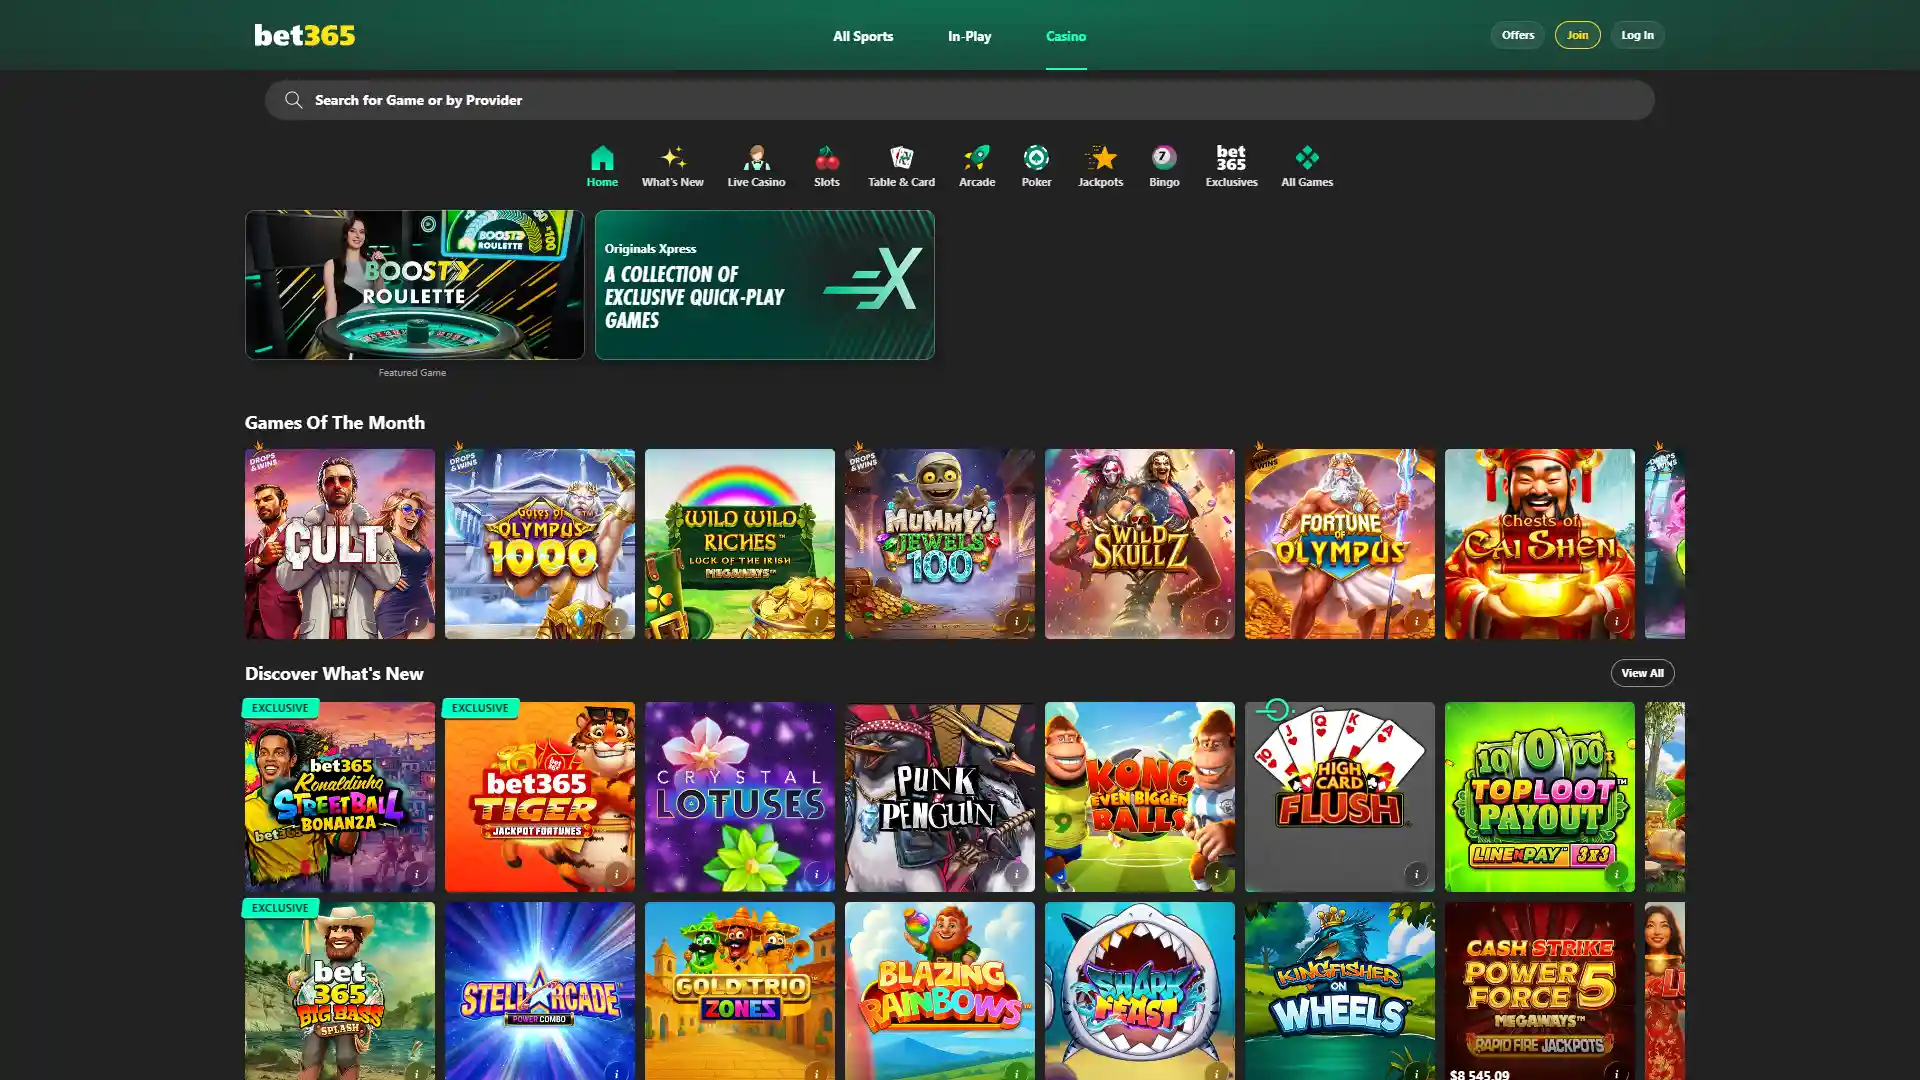Launch Cash Strike Power Force 5 tile

click(1540, 991)
